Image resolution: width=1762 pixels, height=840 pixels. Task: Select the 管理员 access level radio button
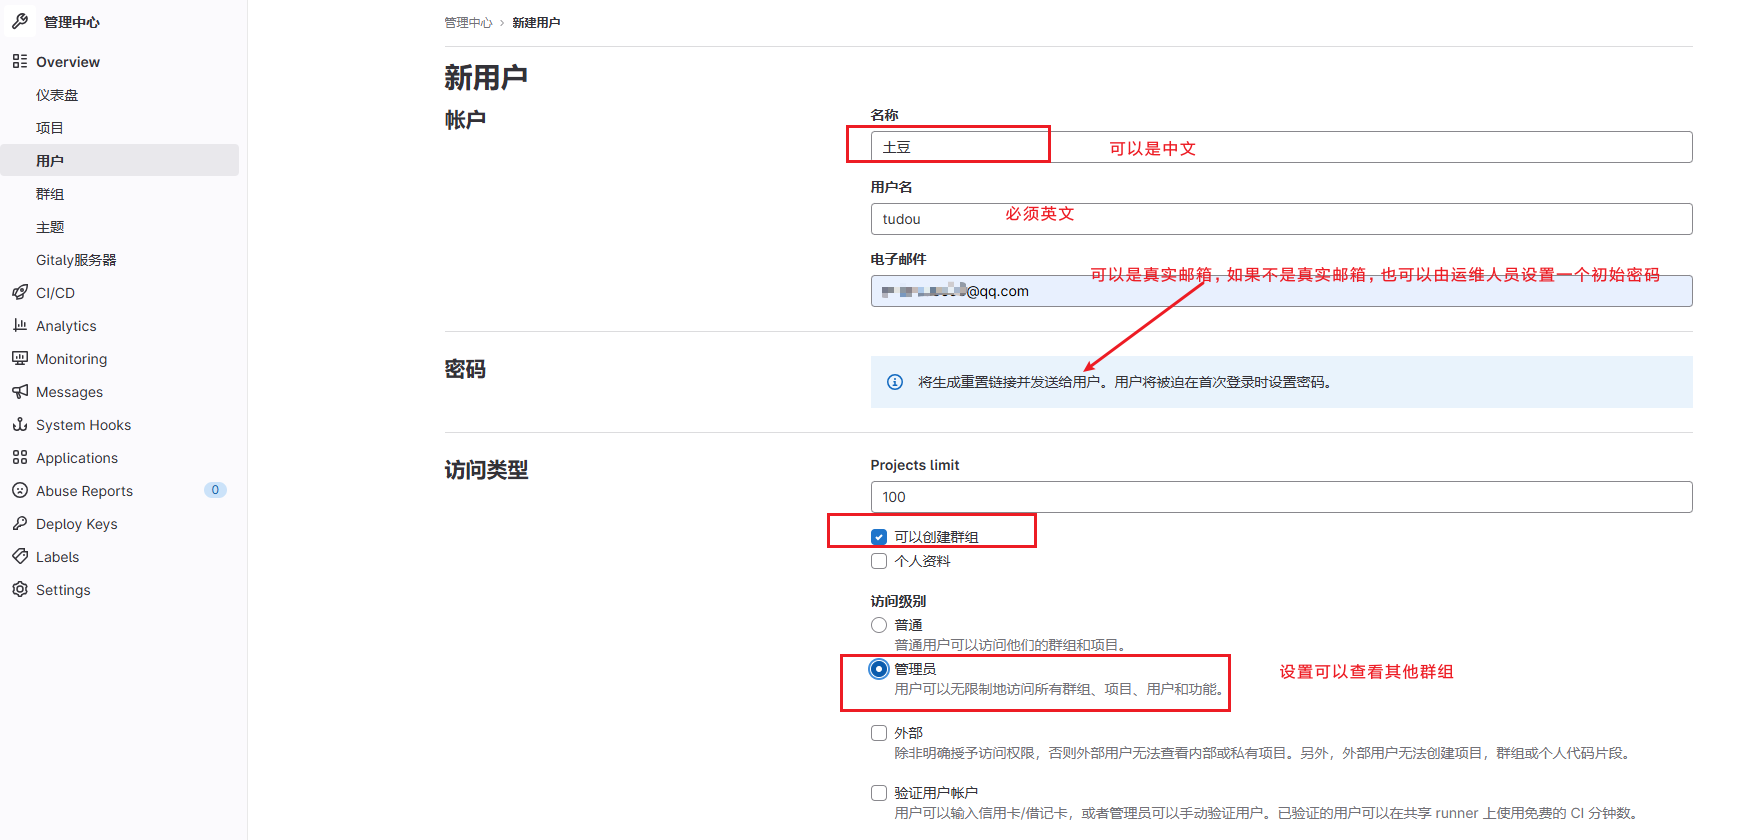click(x=879, y=669)
